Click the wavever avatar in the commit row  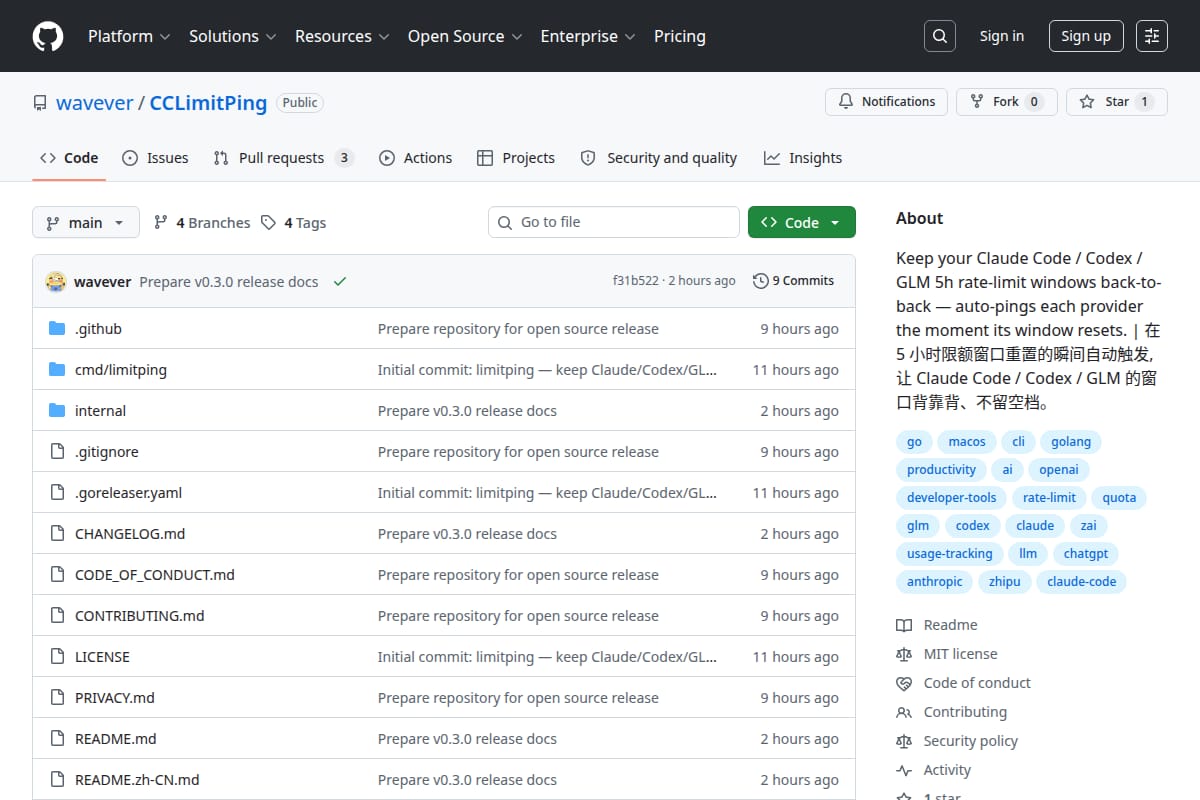pos(56,281)
